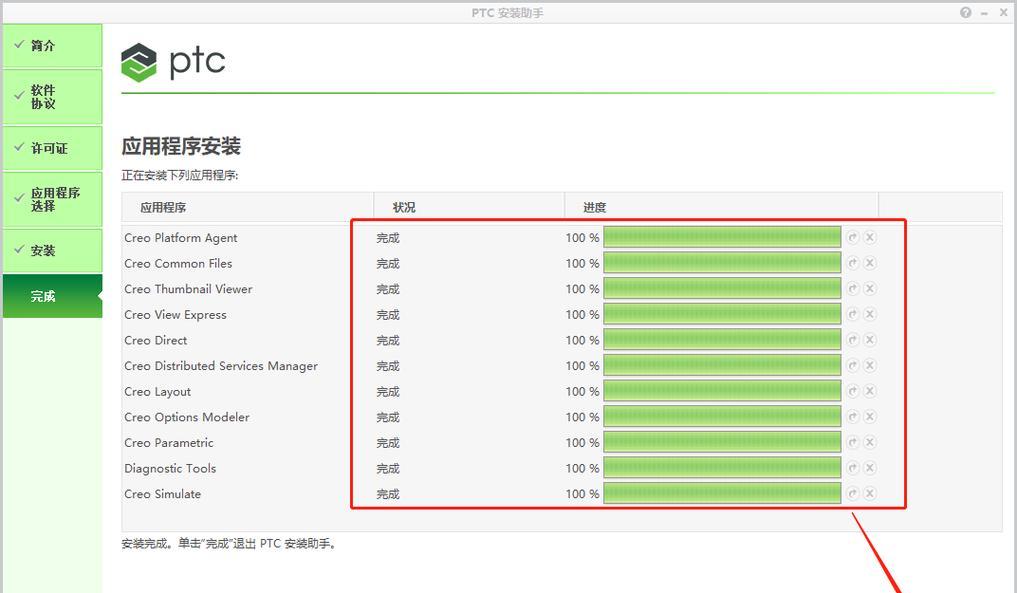This screenshot has height=593, width=1017.
Task: Click the cancel X icon for Diagnostic Tools
Action: tap(870, 468)
